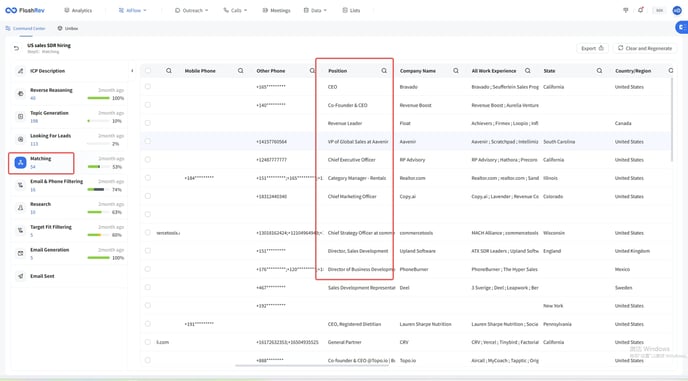688x381 pixels.
Task: Click the Email Generation step label
Action: tap(50, 250)
